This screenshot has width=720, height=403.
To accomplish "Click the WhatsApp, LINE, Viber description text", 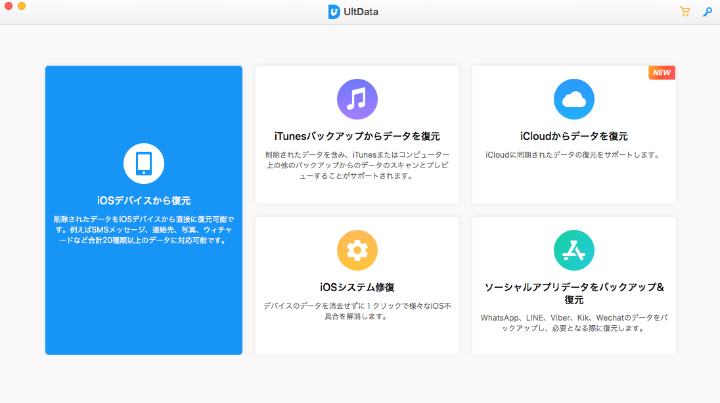I will pyautogui.click(x=574, y=323).
